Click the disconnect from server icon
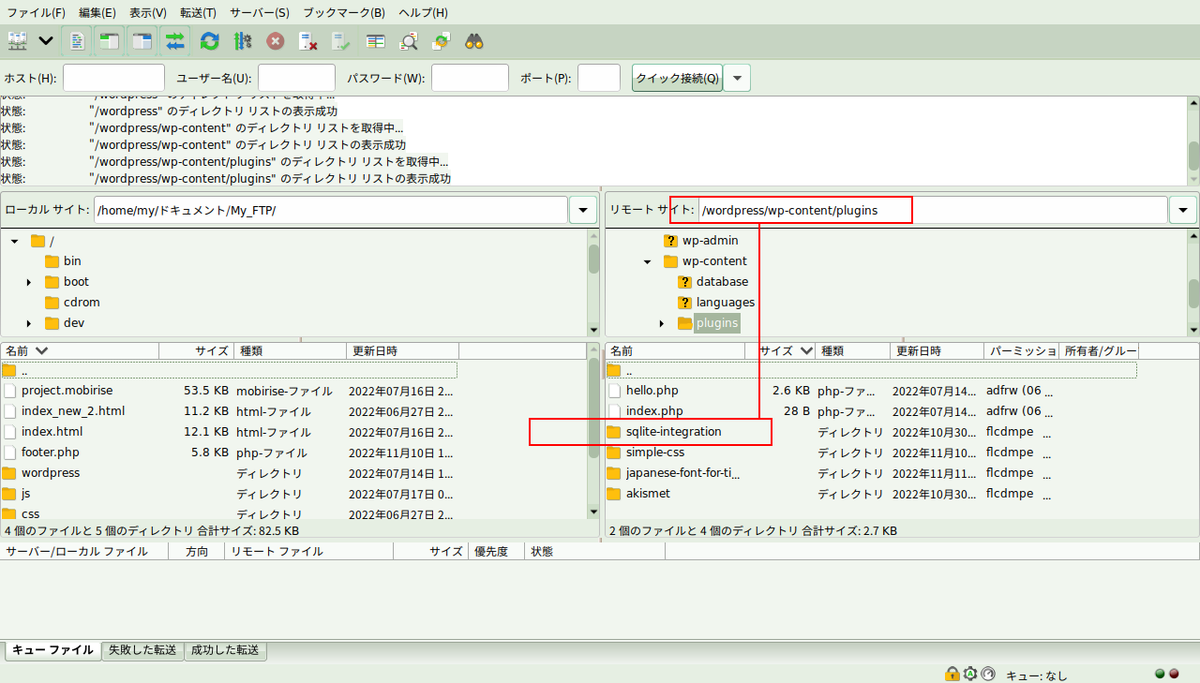 click(x=308, y=41)
